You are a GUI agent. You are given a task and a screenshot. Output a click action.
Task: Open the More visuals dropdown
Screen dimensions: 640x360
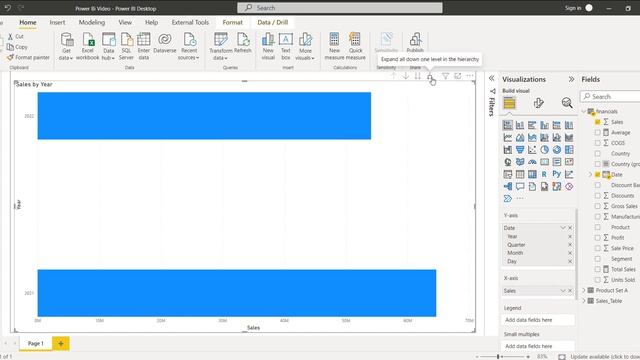tap(305, 47)
